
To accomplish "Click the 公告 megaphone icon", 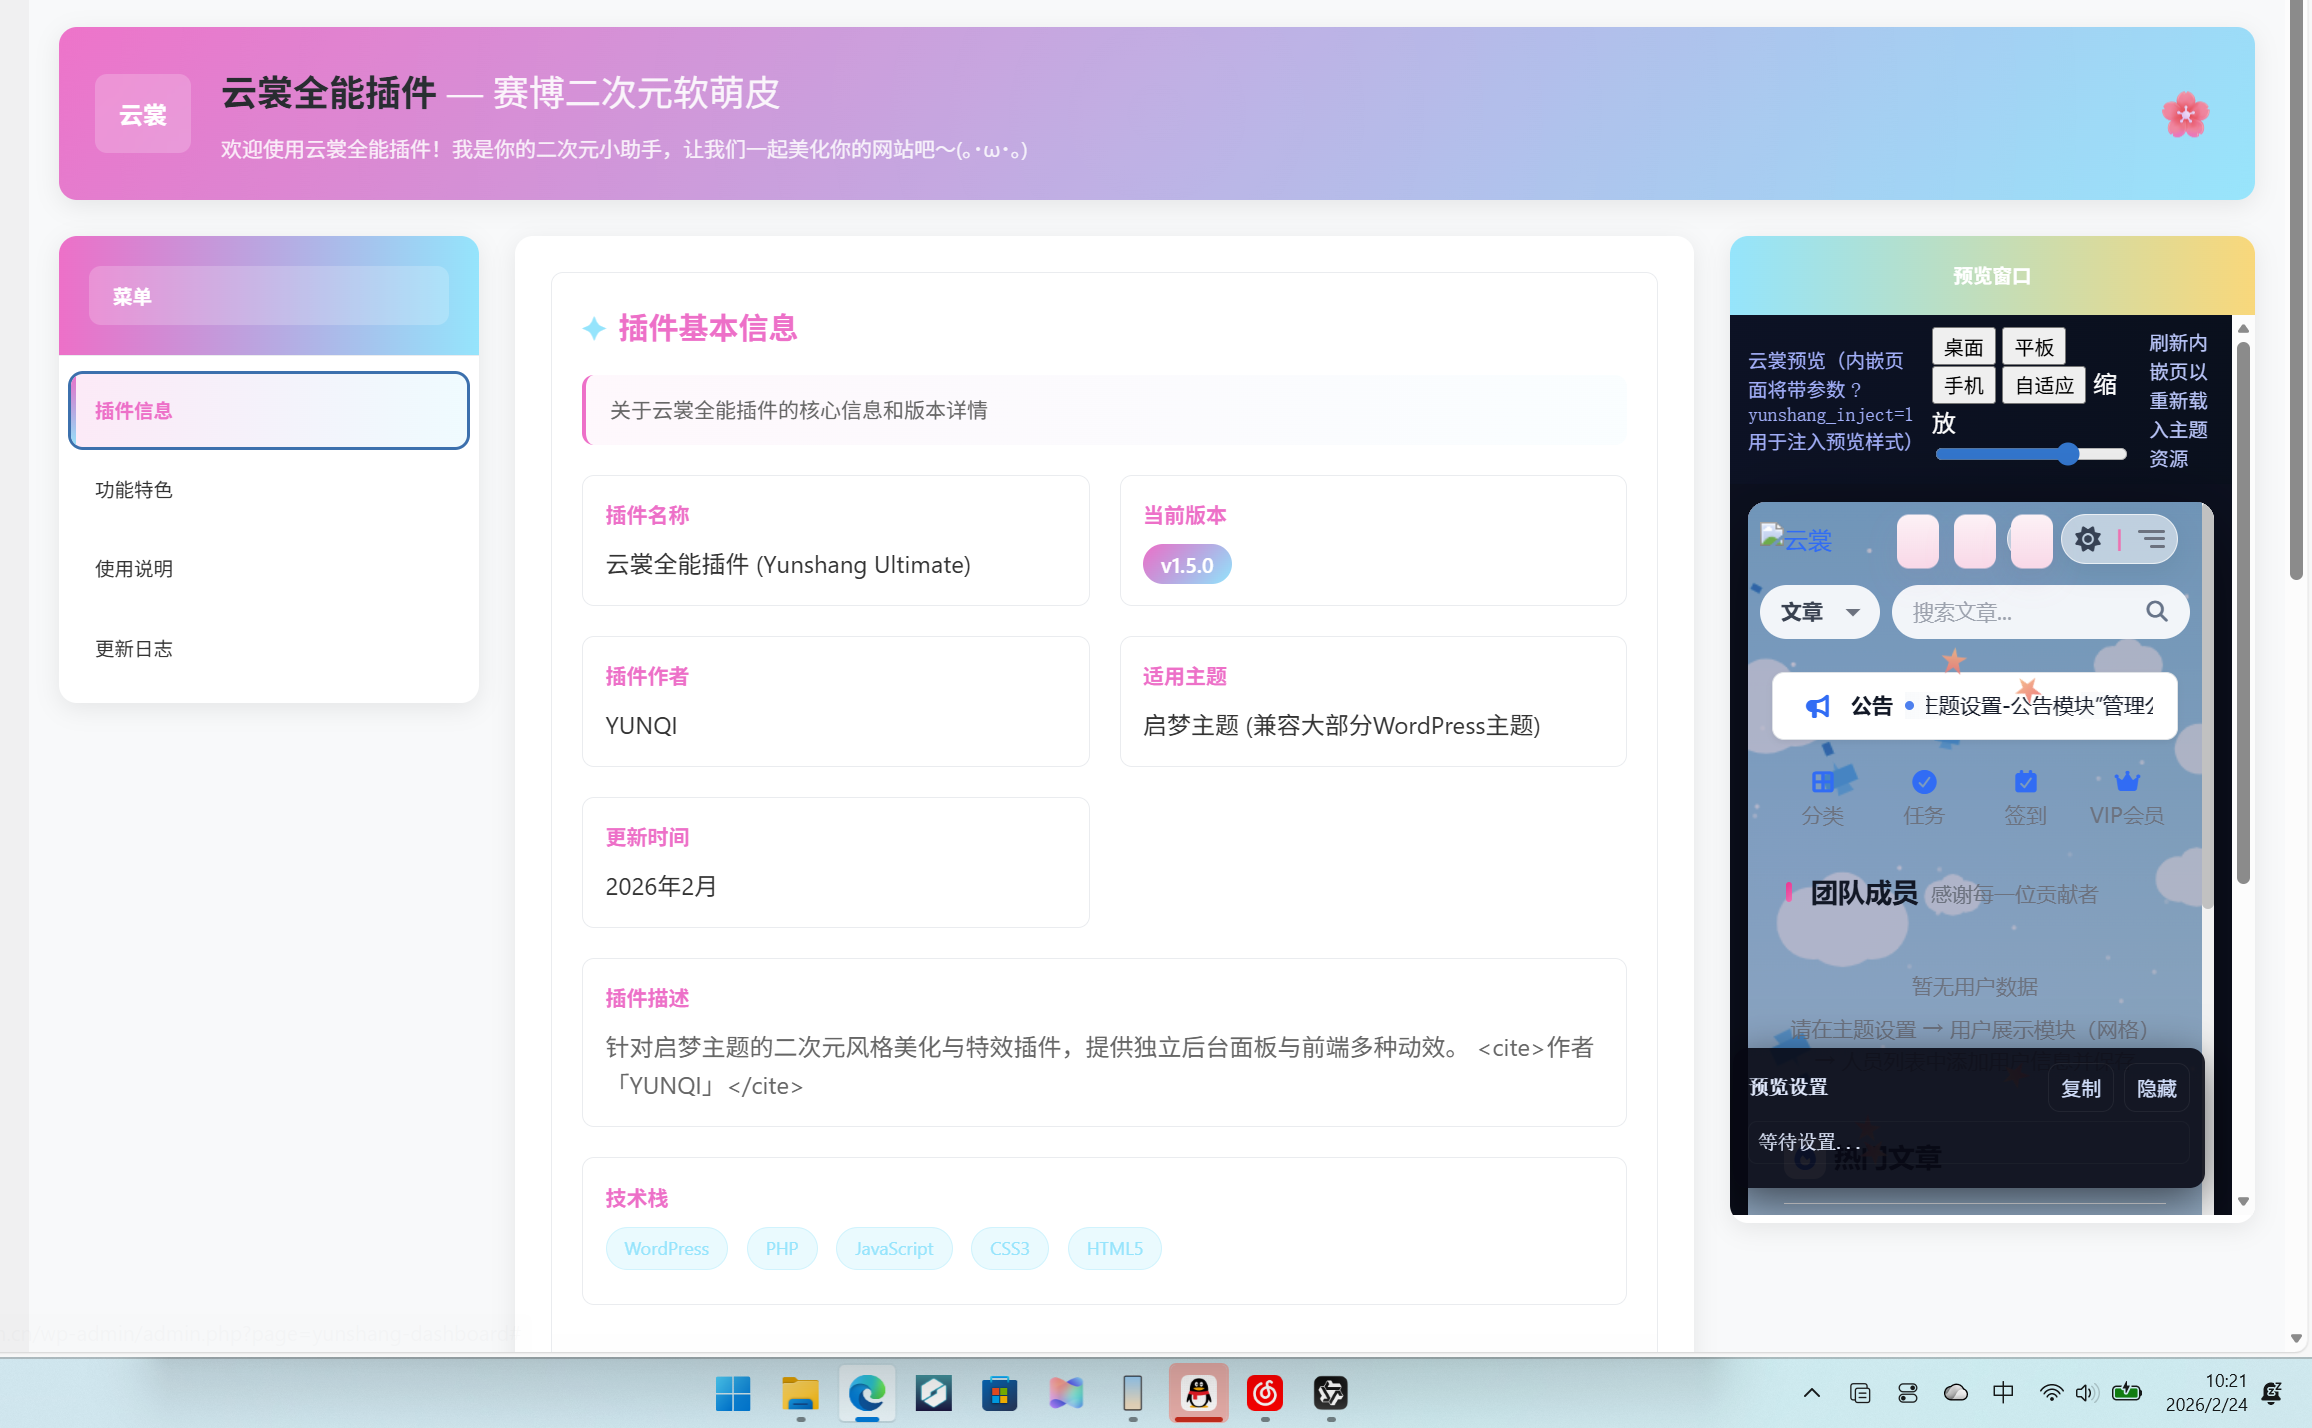I will [1818, 706].
